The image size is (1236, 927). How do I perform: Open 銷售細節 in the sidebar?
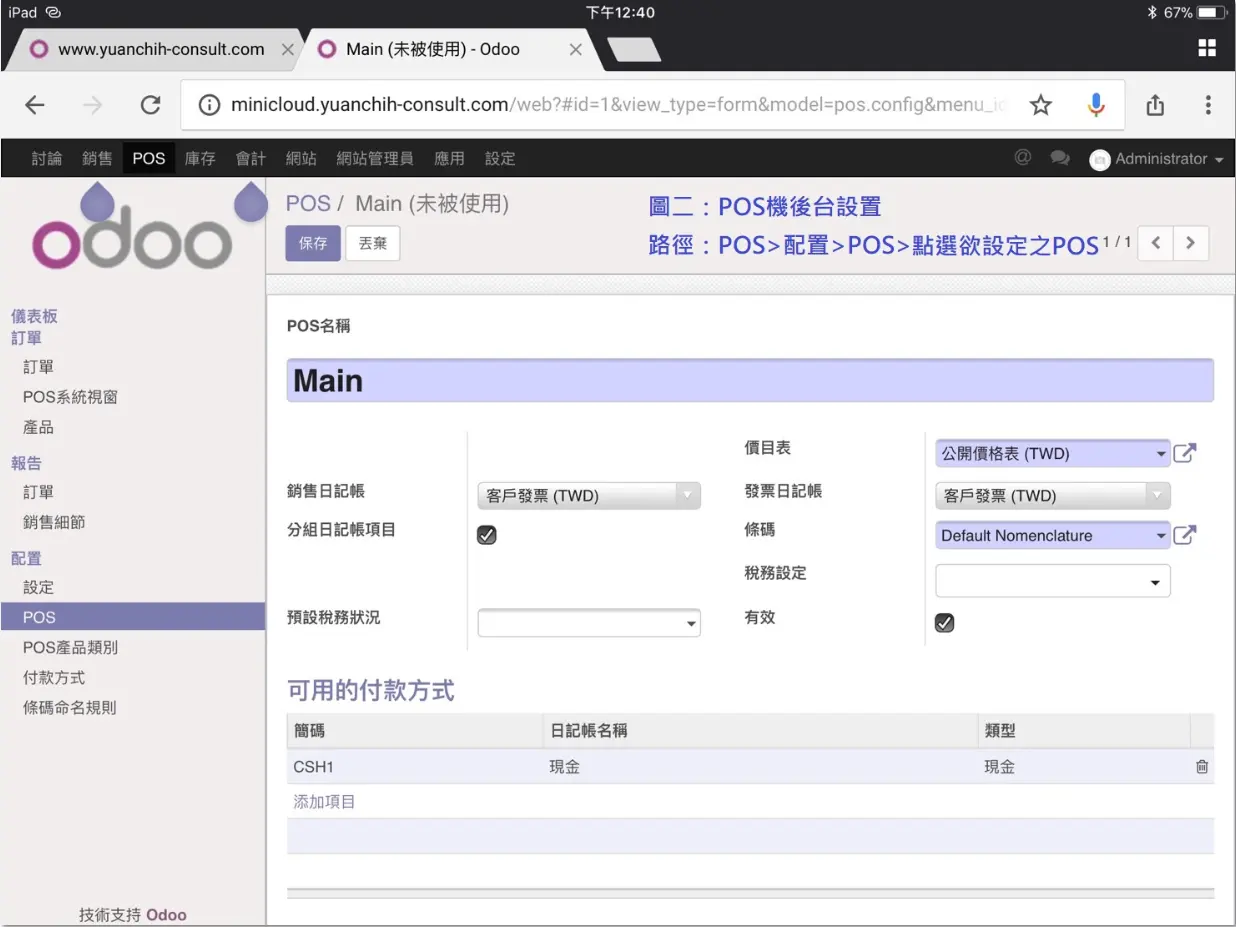tap(54, 522)
